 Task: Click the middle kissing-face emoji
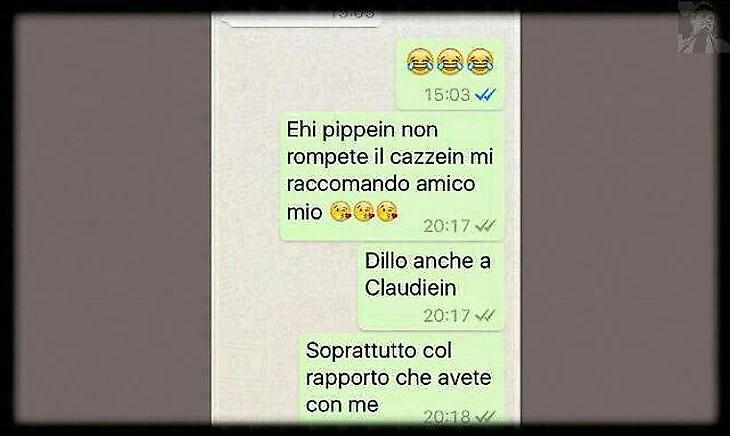point(364,212)
